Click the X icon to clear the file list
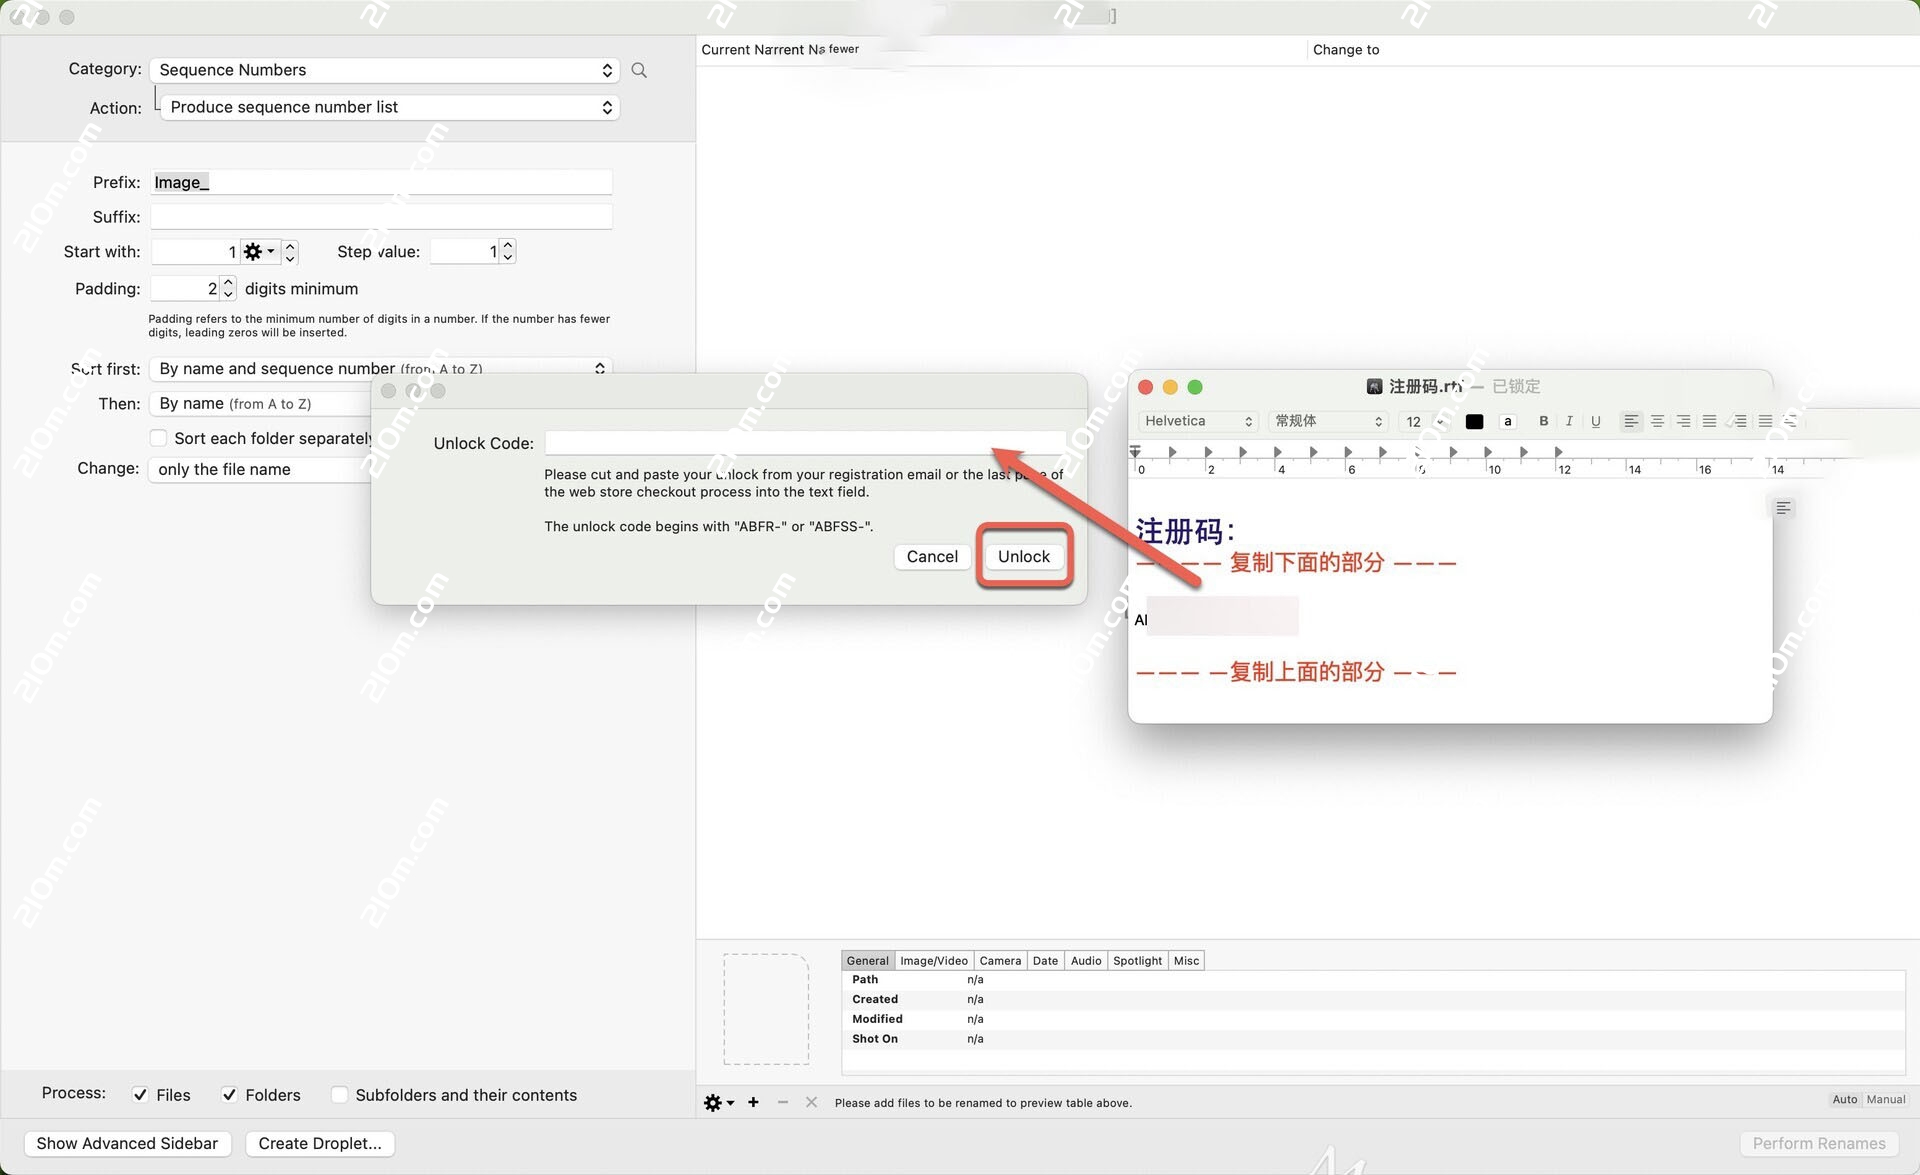The width and height of the screenshot is (1920, 1175). (x=811, y=1102)
